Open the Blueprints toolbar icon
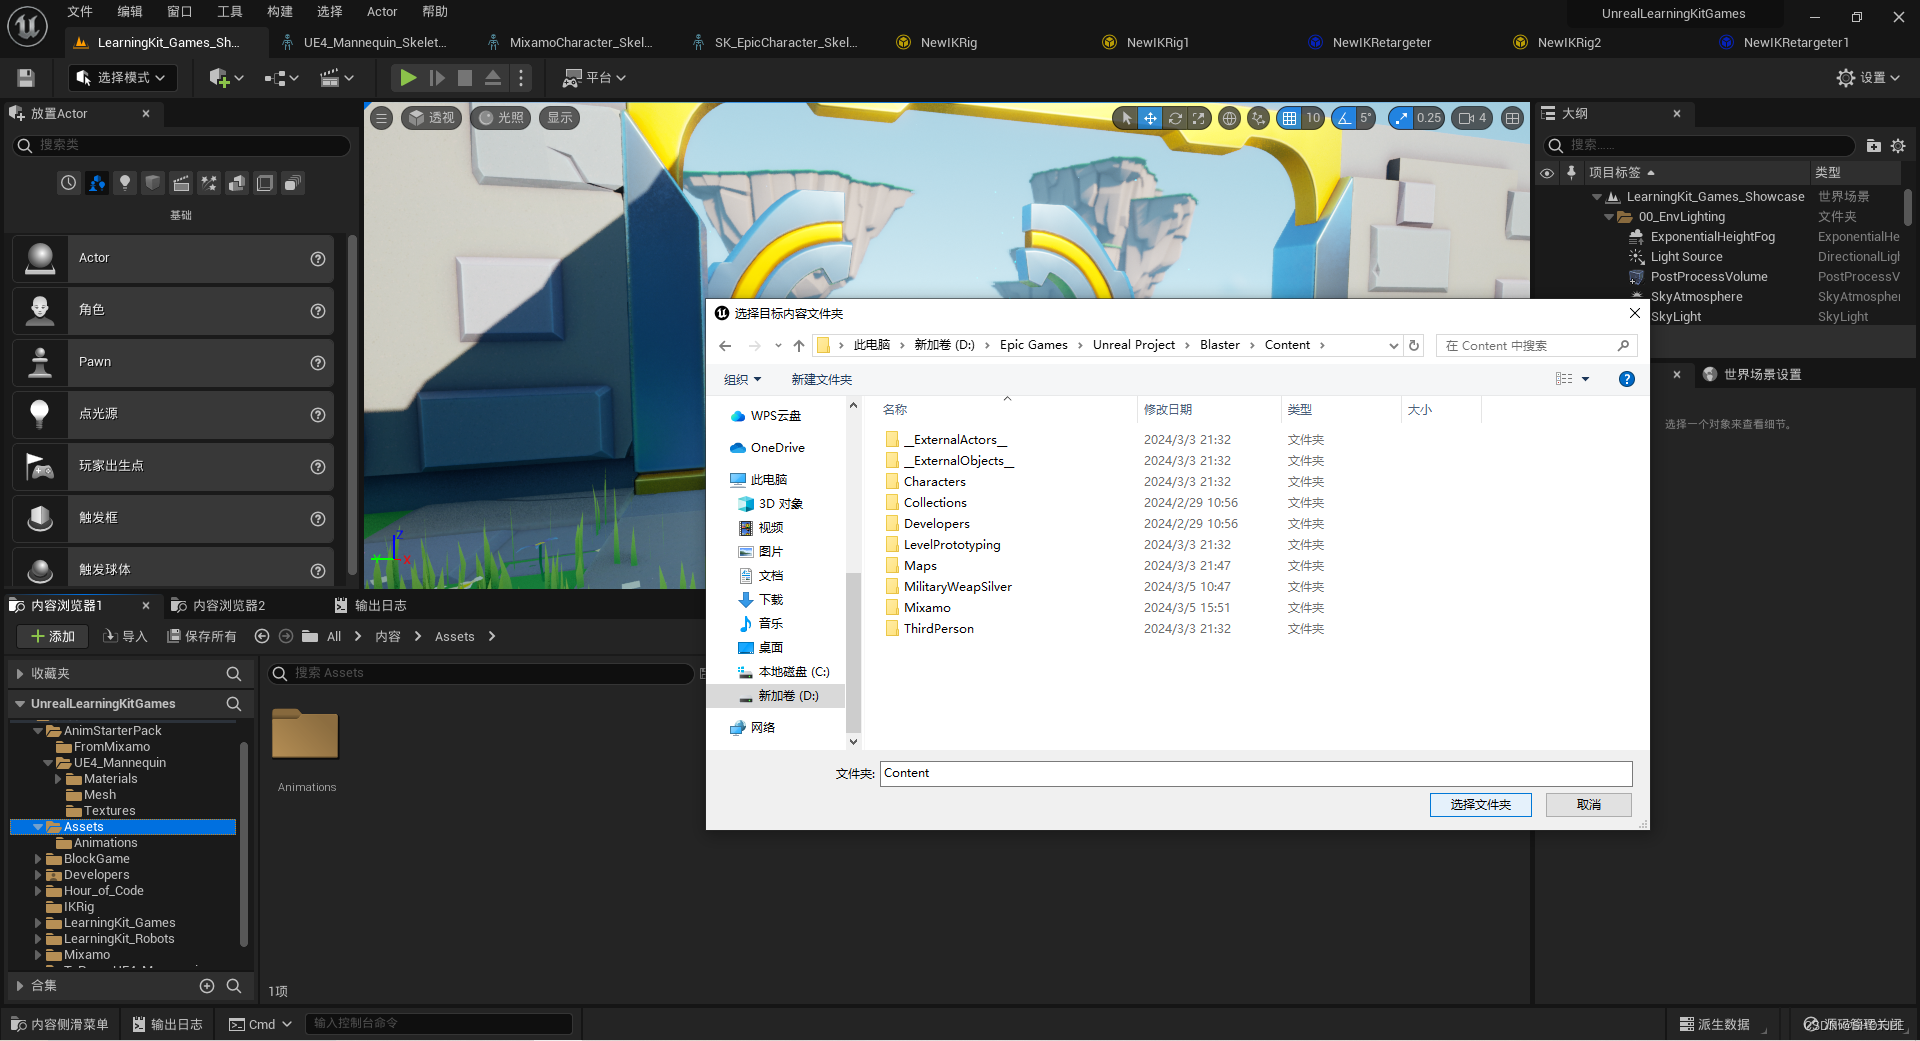 281,78
